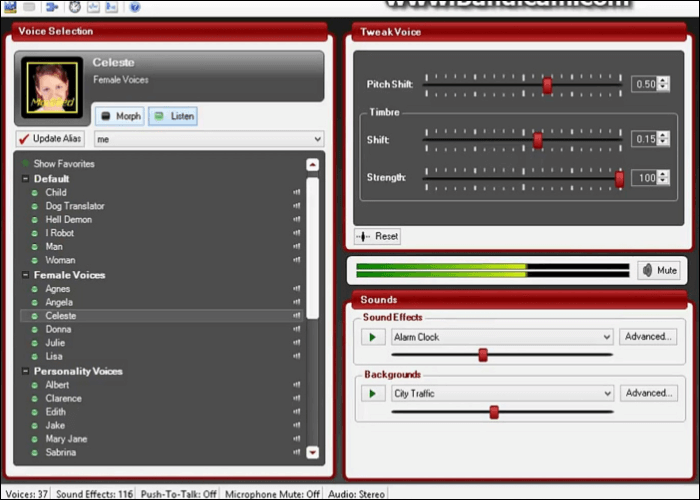Click the level bars icon in Man row
This screenshot has height=500, width=700.
click(x=296, y=246)
